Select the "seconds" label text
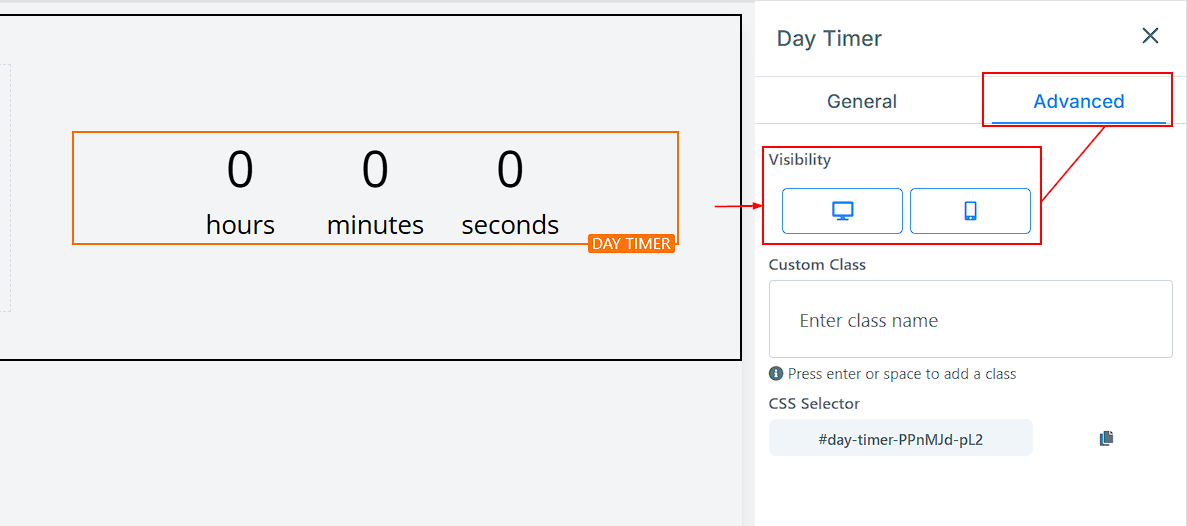The width and height of the screenshot is (1187, 526). [x=510, y=225]
